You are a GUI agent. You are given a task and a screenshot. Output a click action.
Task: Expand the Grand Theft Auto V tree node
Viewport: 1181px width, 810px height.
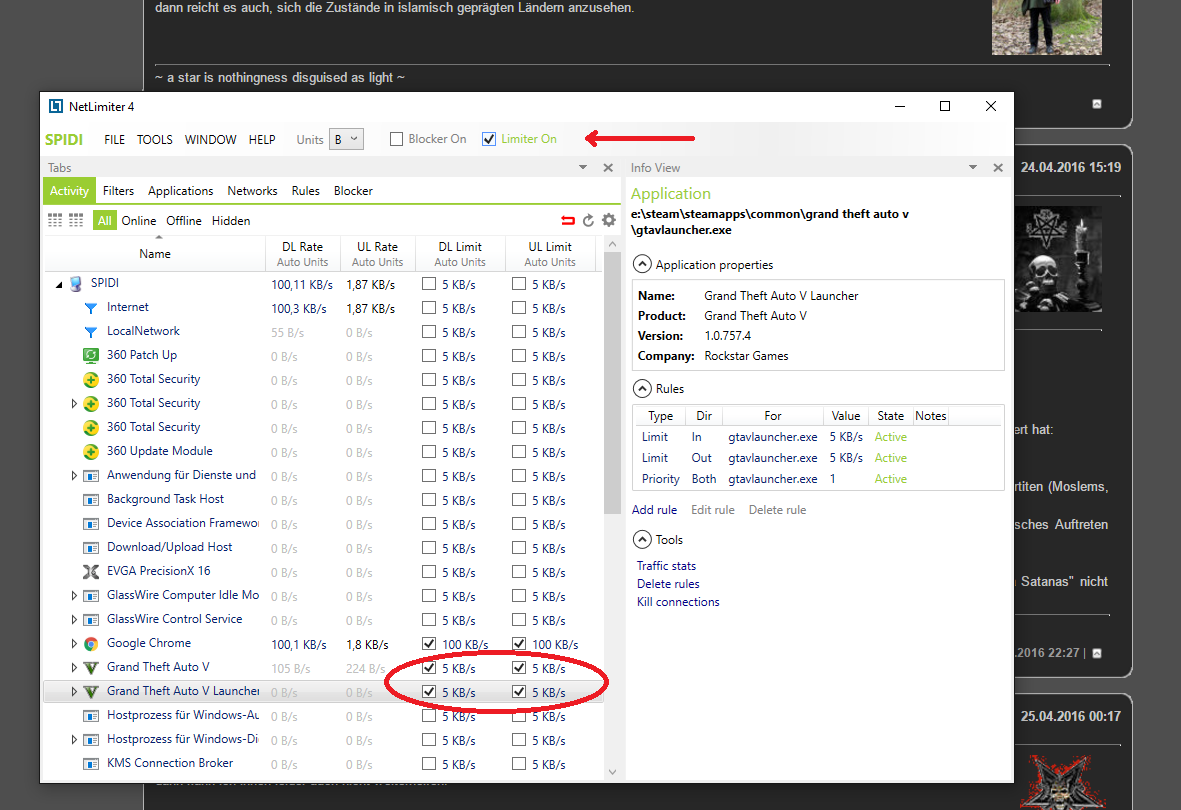74,668
